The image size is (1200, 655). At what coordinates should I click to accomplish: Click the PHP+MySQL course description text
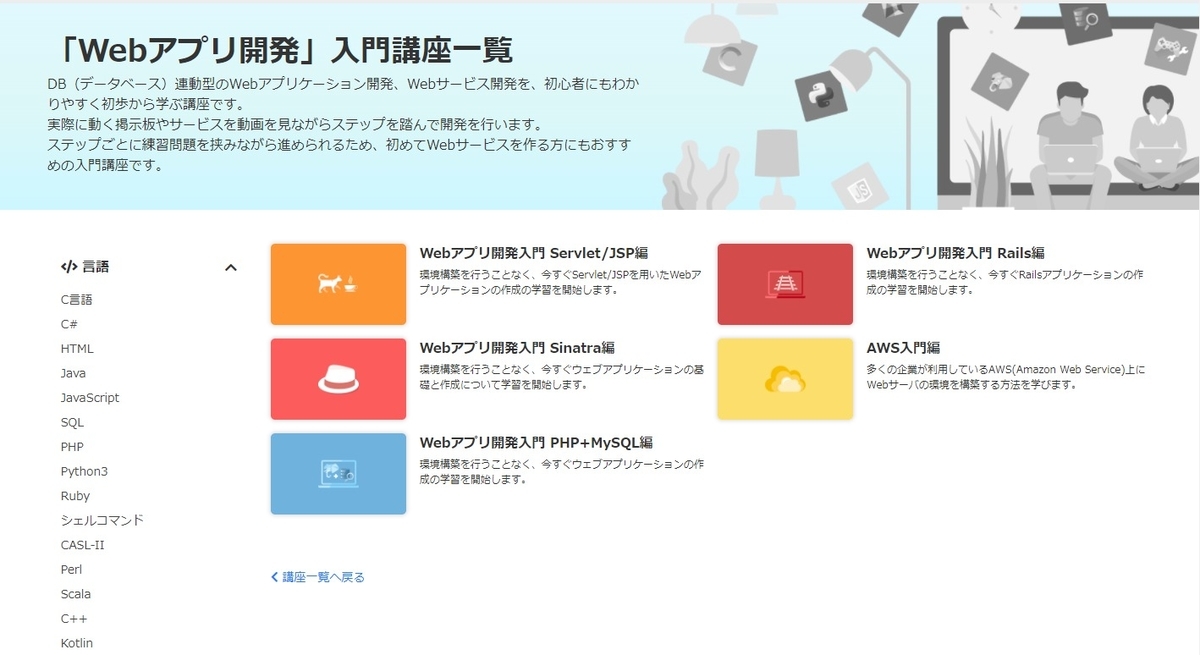[x=561, y=471]
